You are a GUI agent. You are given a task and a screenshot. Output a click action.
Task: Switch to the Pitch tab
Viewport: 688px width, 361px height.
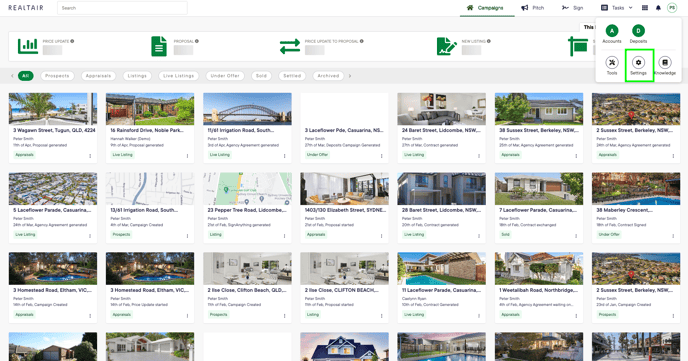[533, 8]
